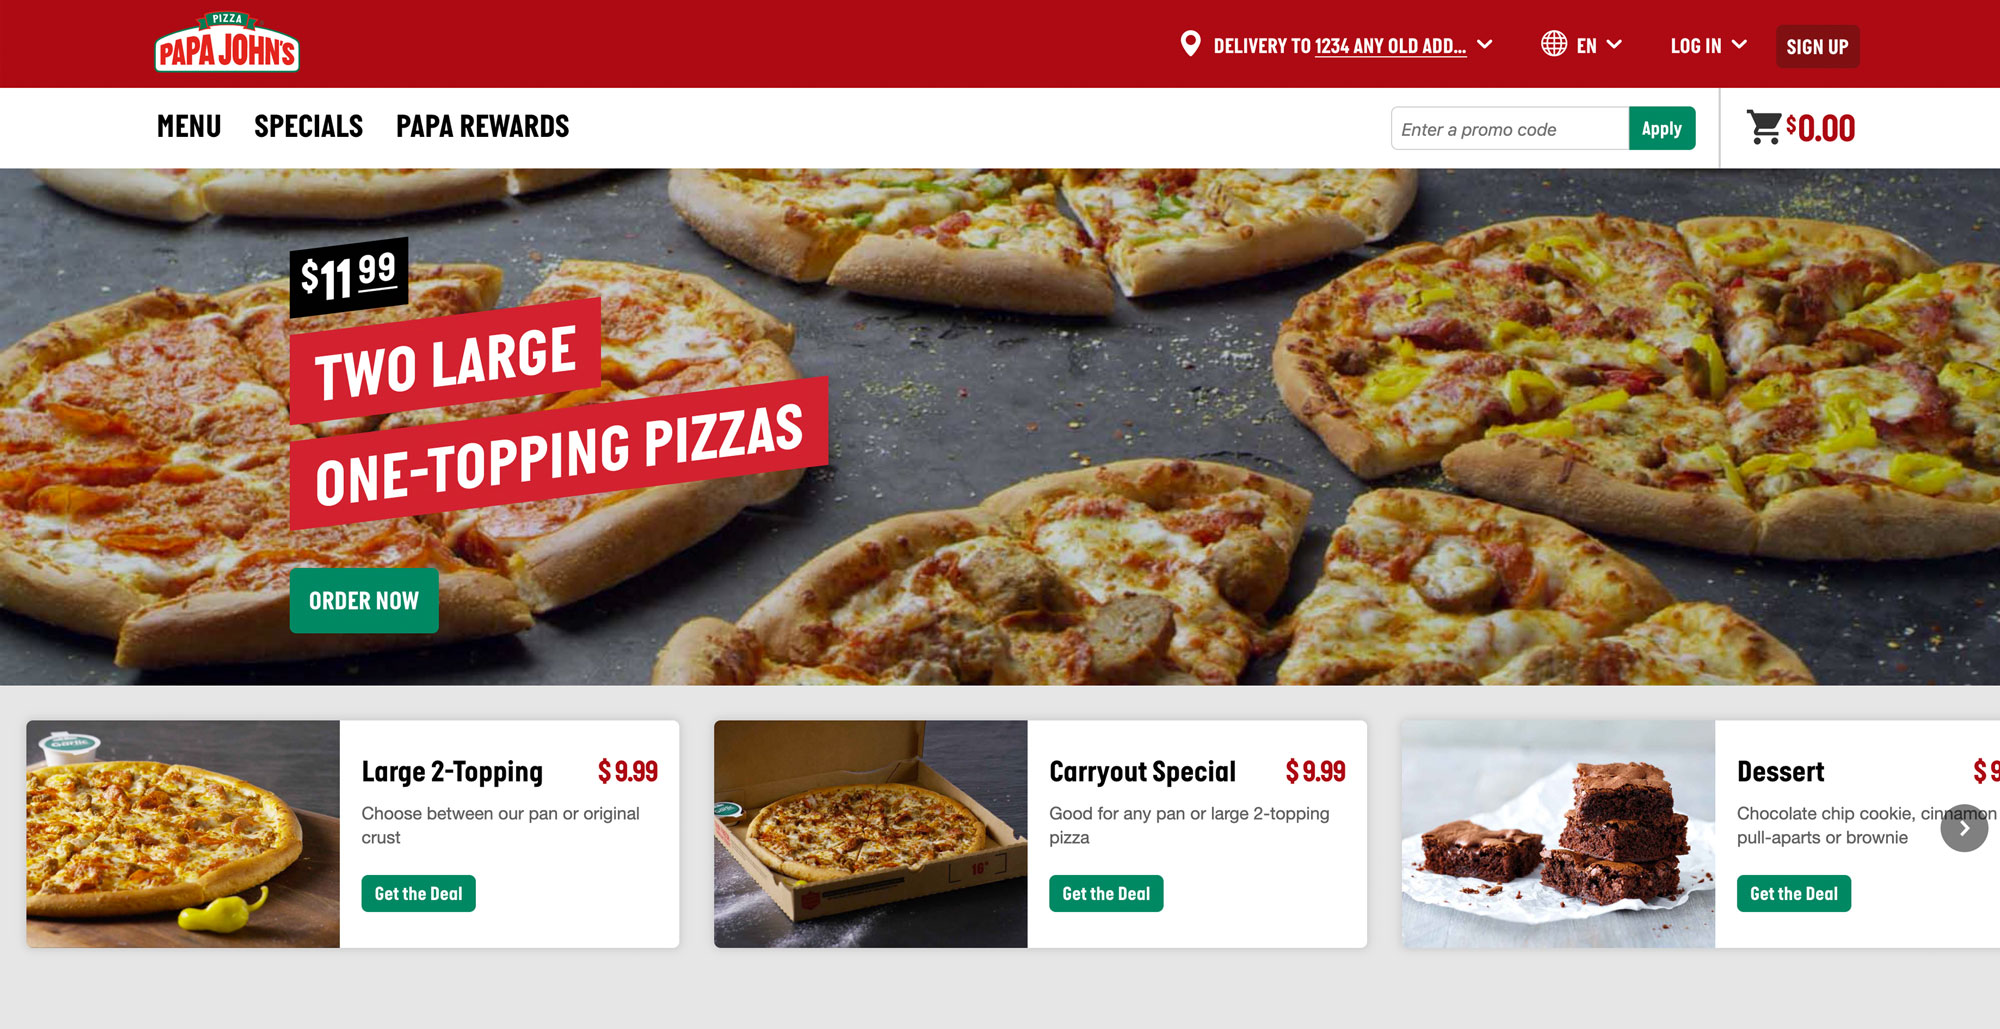Click the brownie dessert thumbnail
Image resolution: width=2000 pixels, height=1029 pixels.
[1558, 834]
